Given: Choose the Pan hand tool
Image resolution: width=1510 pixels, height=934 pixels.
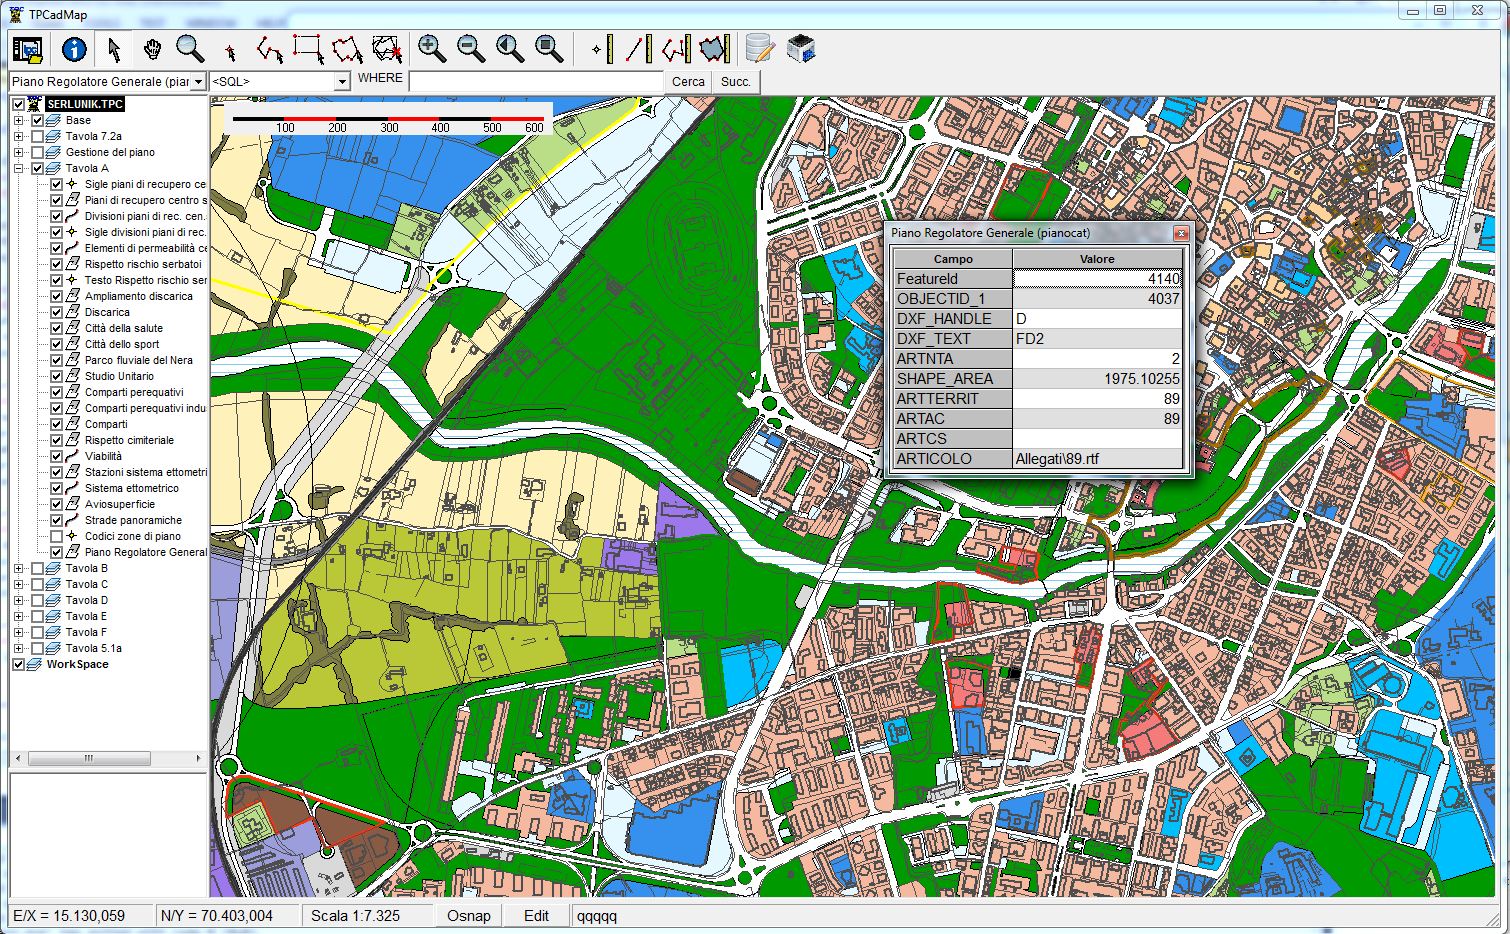Looking at the screenshot, I should pos(152,49).
